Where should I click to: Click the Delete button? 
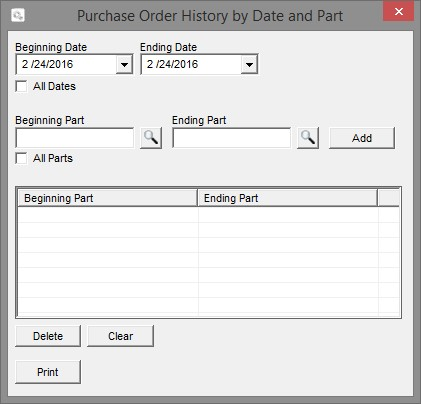coord(48,336)
